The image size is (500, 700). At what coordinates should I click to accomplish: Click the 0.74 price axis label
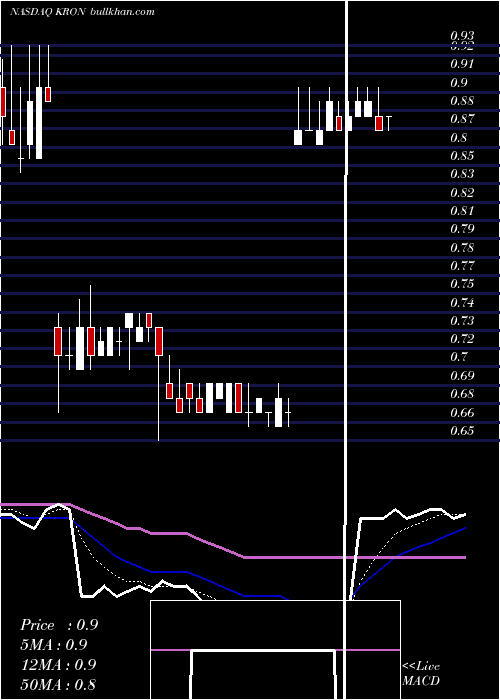(462, 302)
